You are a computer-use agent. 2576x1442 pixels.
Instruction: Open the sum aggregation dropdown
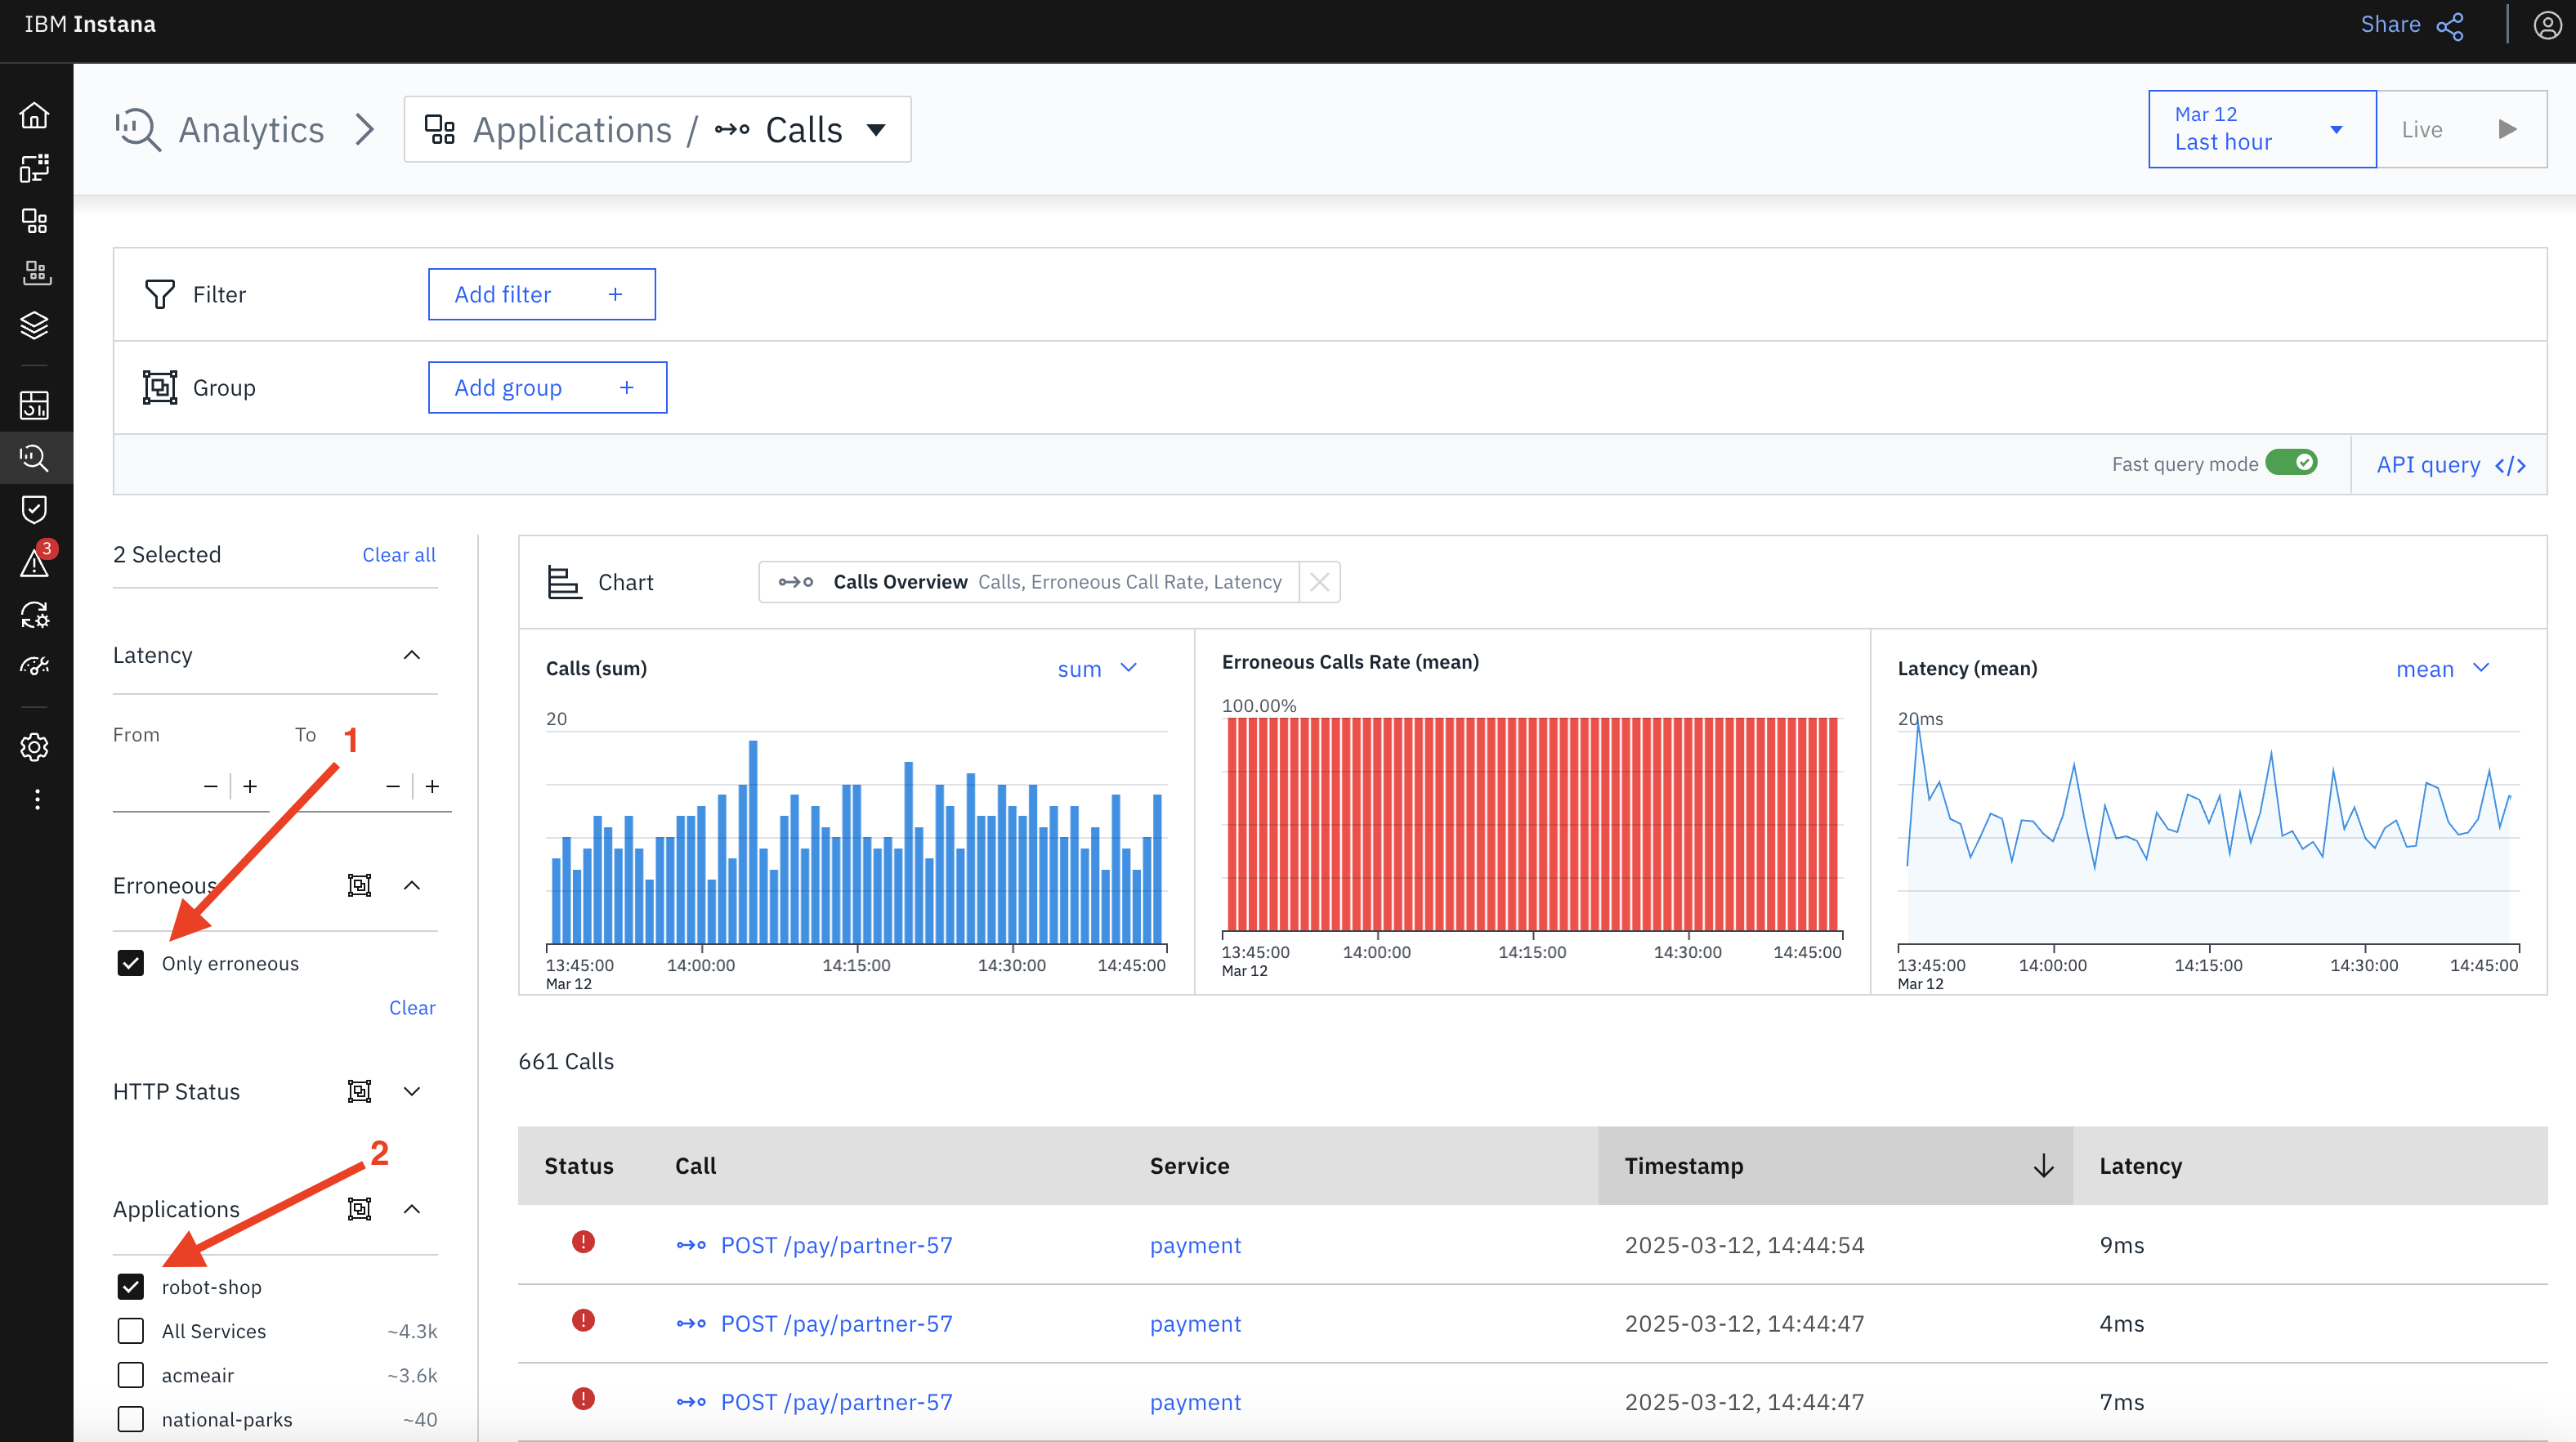pos(1098,668)
